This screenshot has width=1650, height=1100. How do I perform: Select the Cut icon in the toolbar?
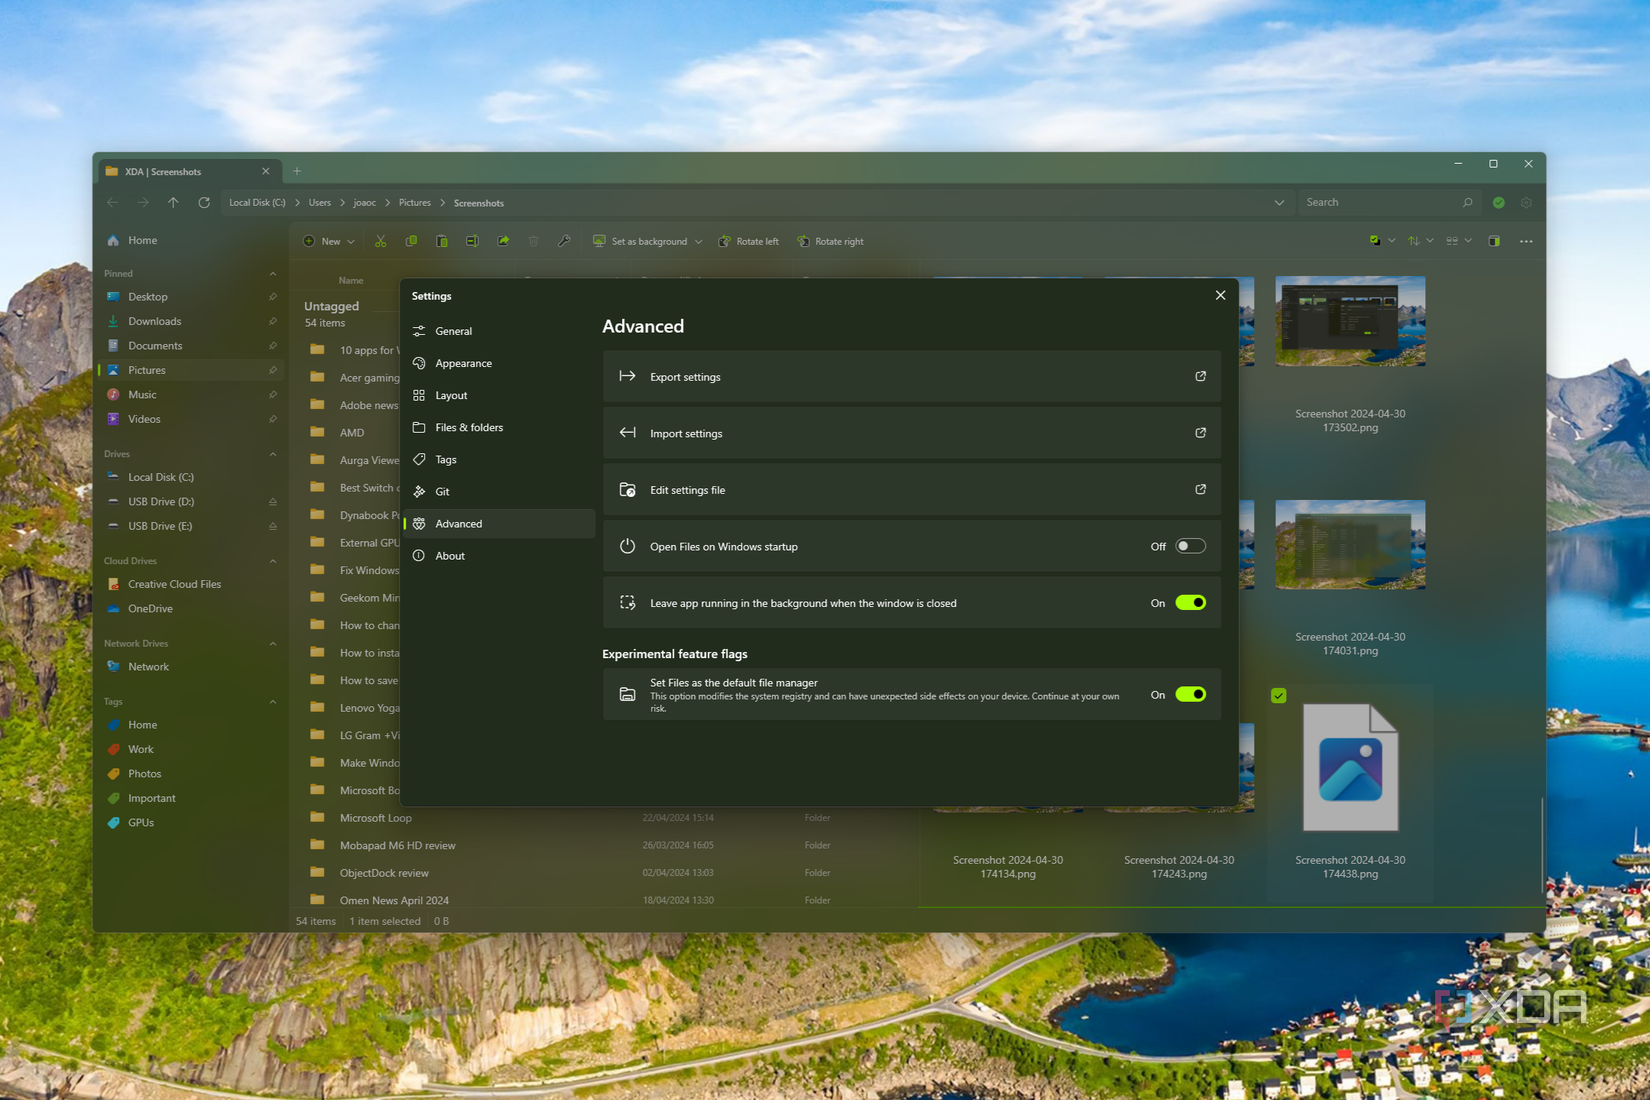[380, 241]
